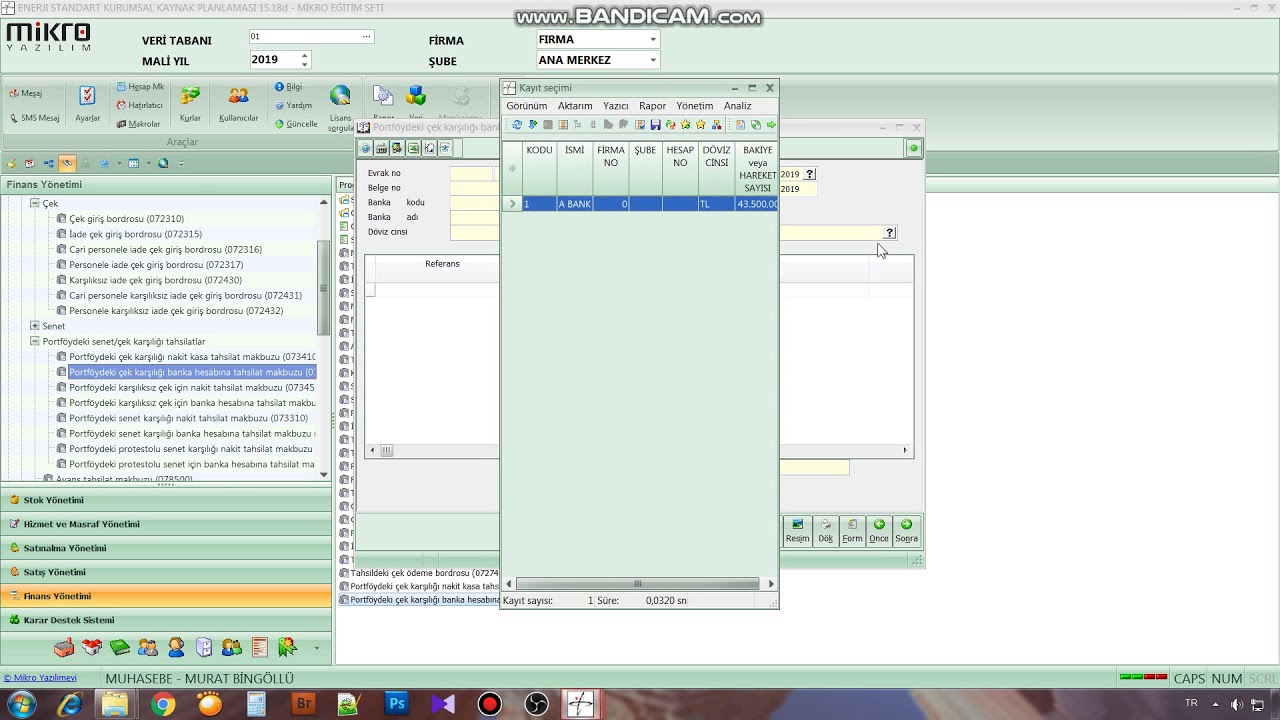Increase the Mali Yıl stepper
The height and width of the screenshot is (720, 1280).
pos(304,56)
